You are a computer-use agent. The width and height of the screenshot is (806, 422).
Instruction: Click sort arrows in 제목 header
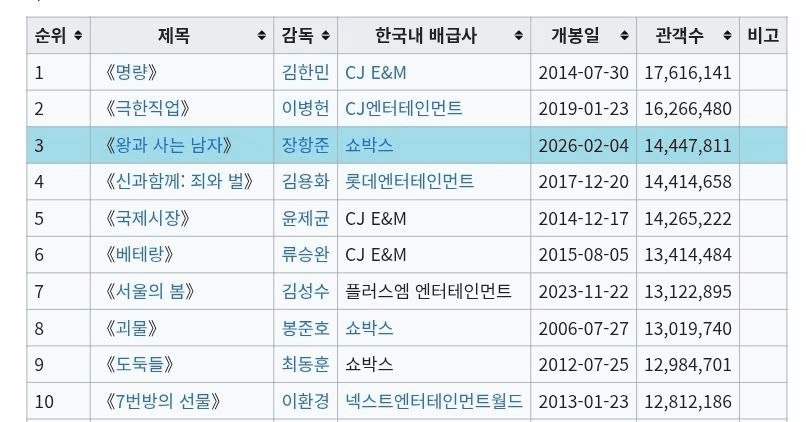[x=262, y=37]
